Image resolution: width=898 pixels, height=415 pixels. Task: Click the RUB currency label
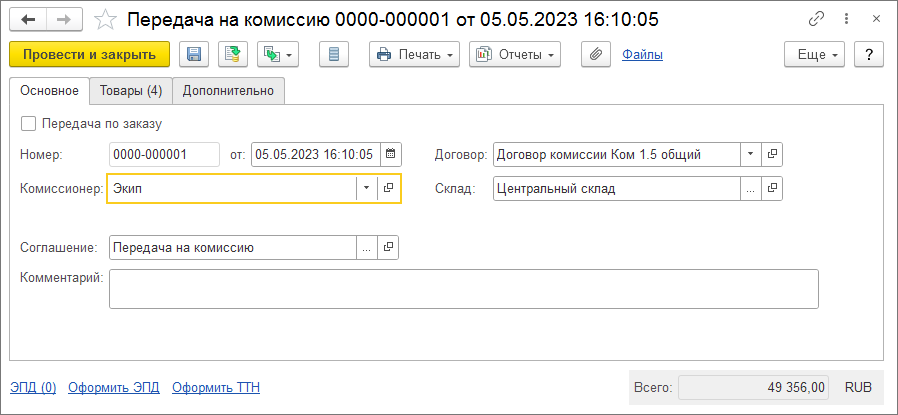pos(858,388)
